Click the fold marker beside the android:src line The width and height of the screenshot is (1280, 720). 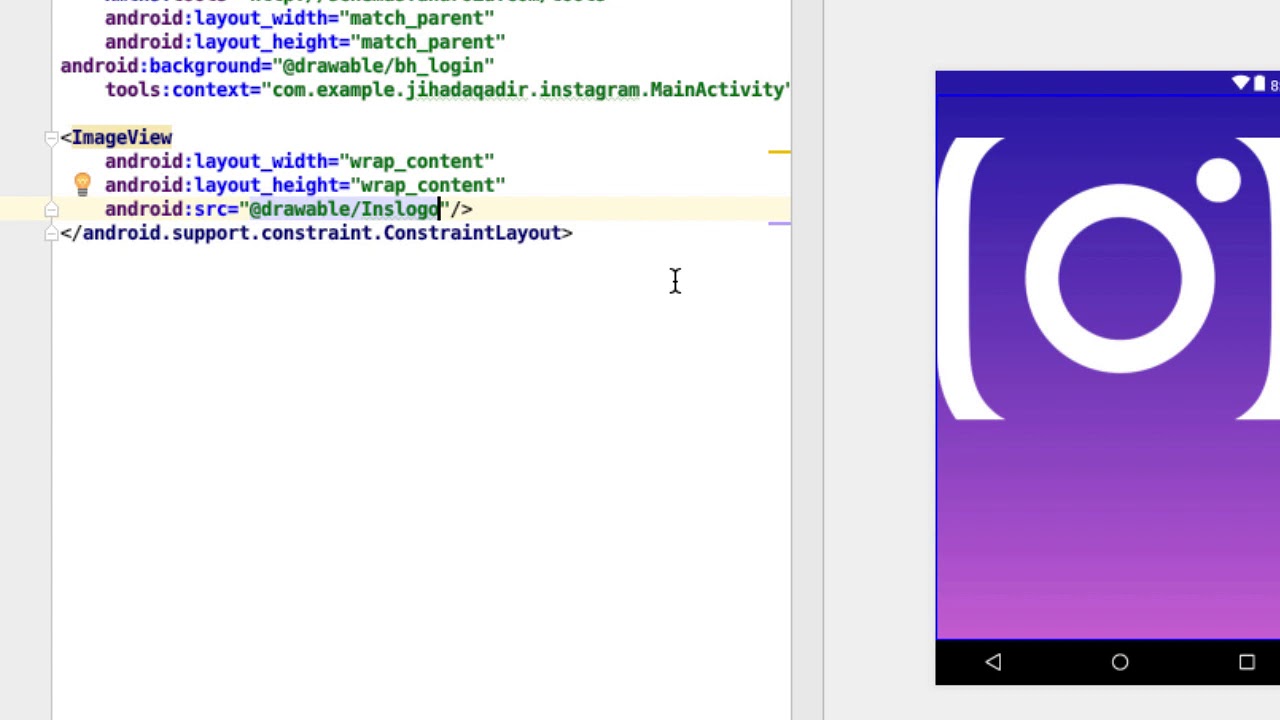(51, 210)
